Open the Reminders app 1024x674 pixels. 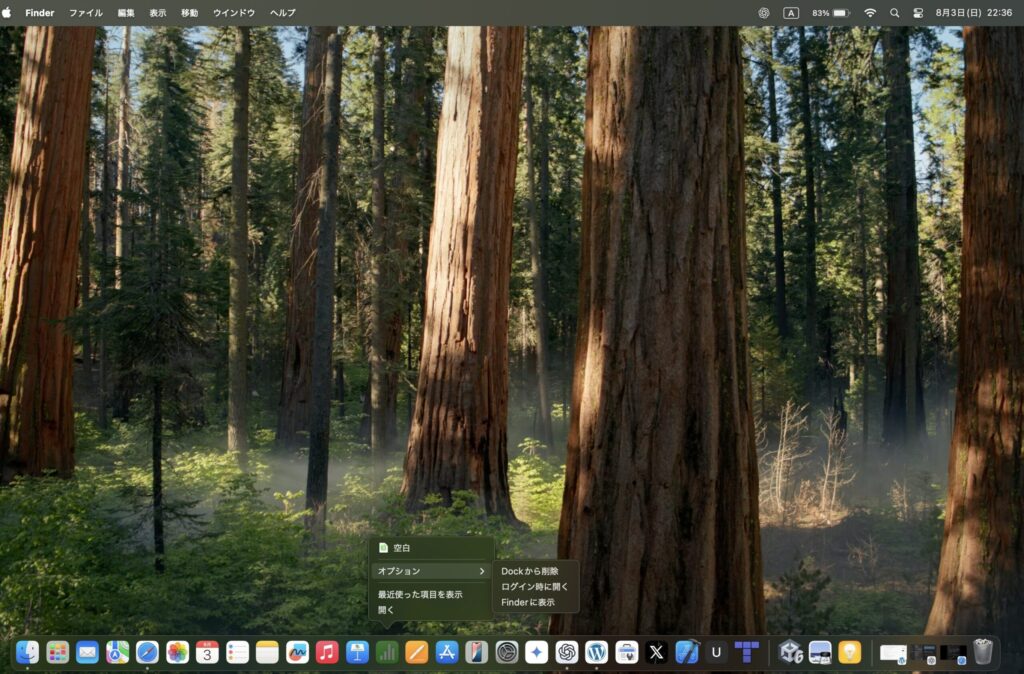[237, 652]
